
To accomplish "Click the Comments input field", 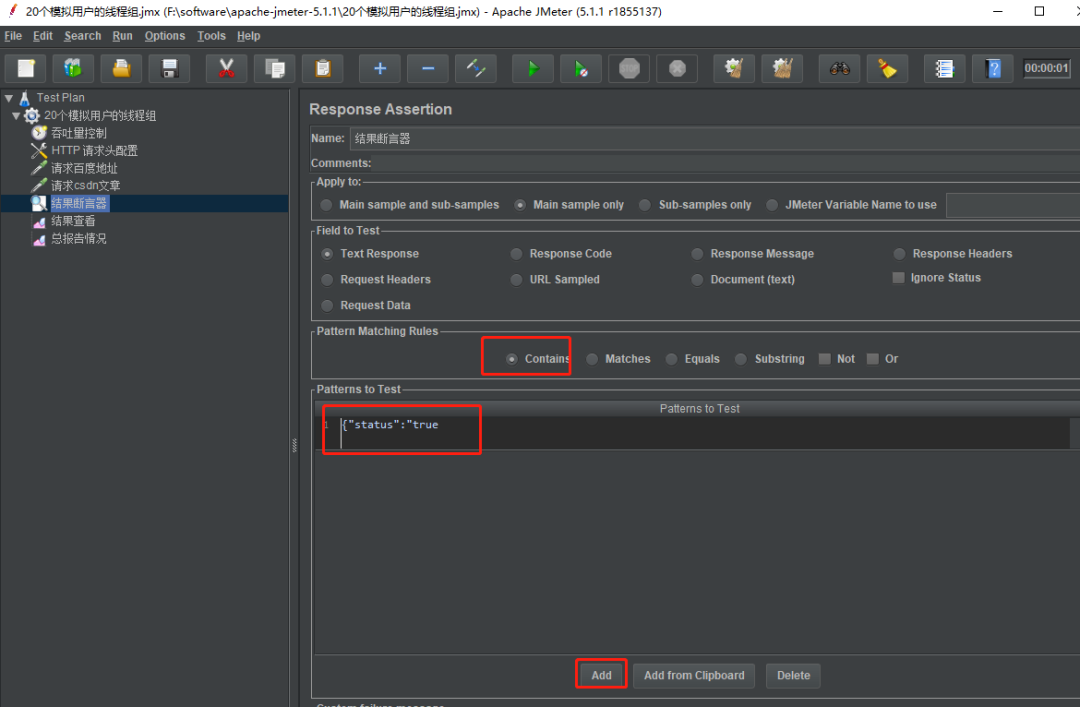I will coord(727,163).
